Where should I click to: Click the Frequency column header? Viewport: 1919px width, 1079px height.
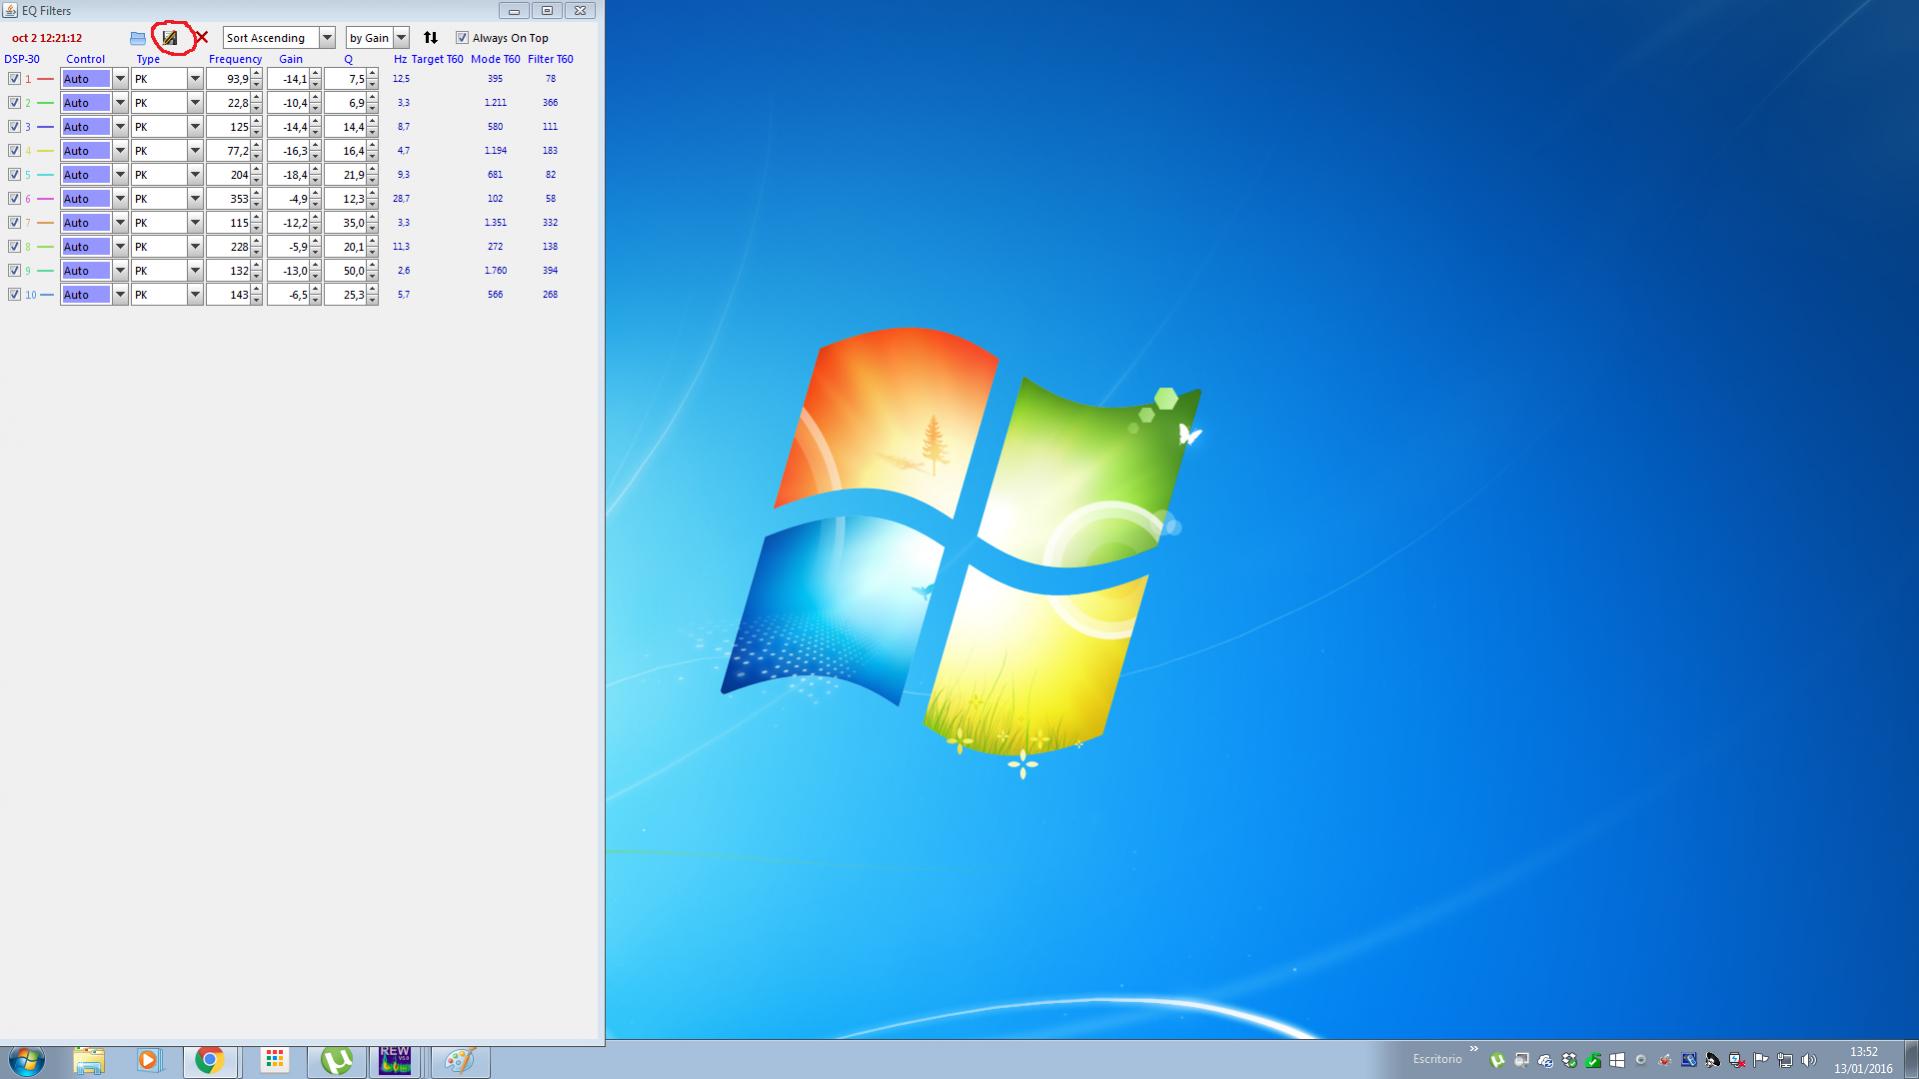pos(235,59)
